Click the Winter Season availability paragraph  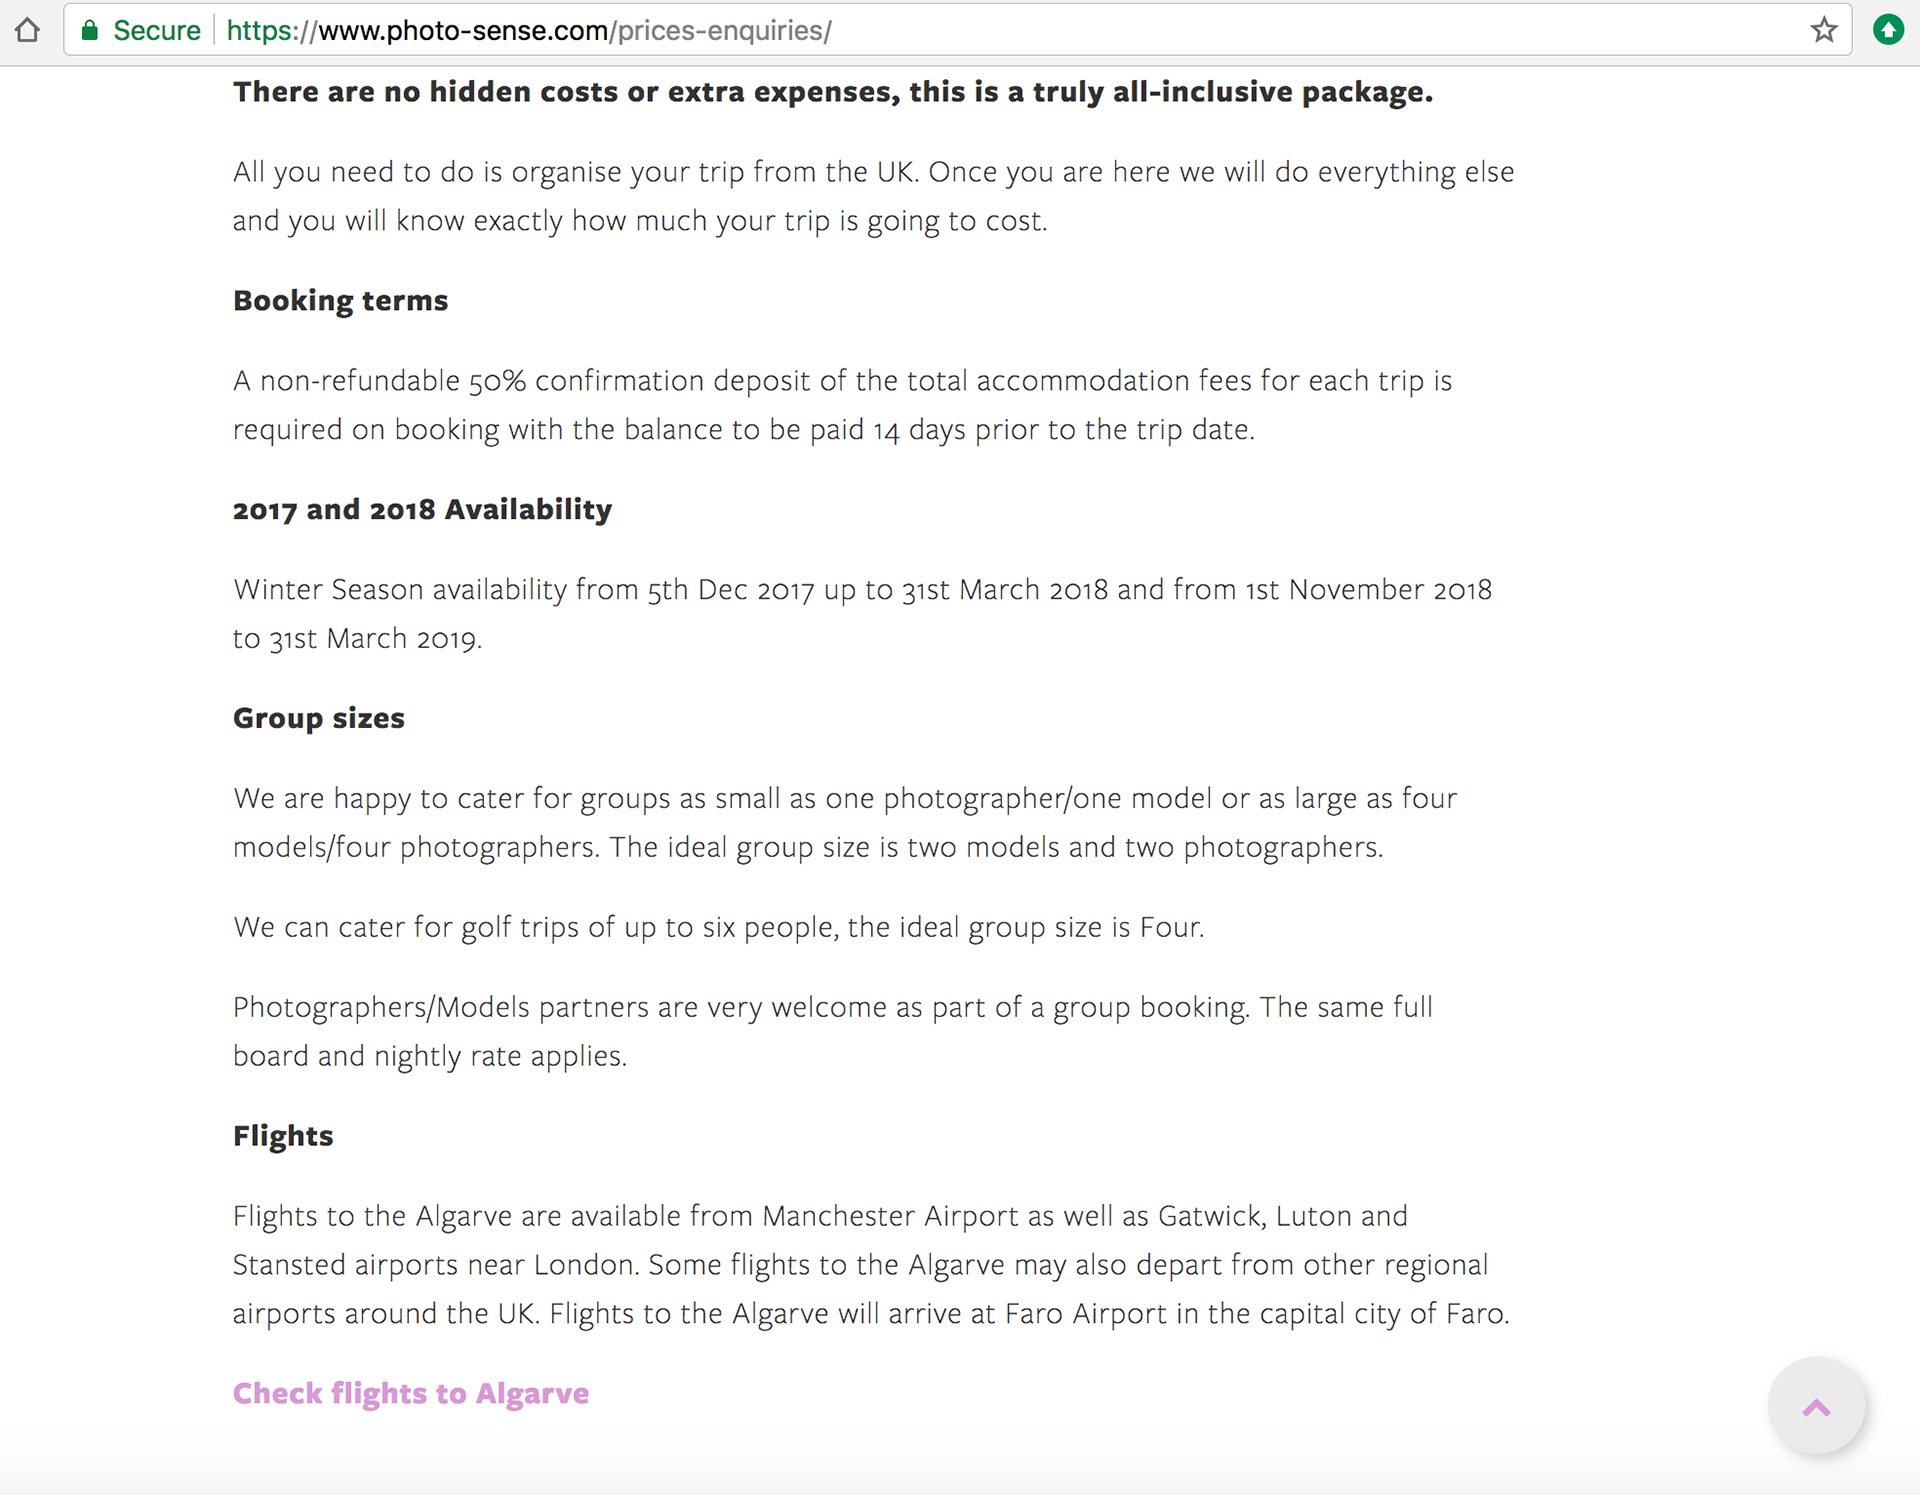tap(862, 613)
